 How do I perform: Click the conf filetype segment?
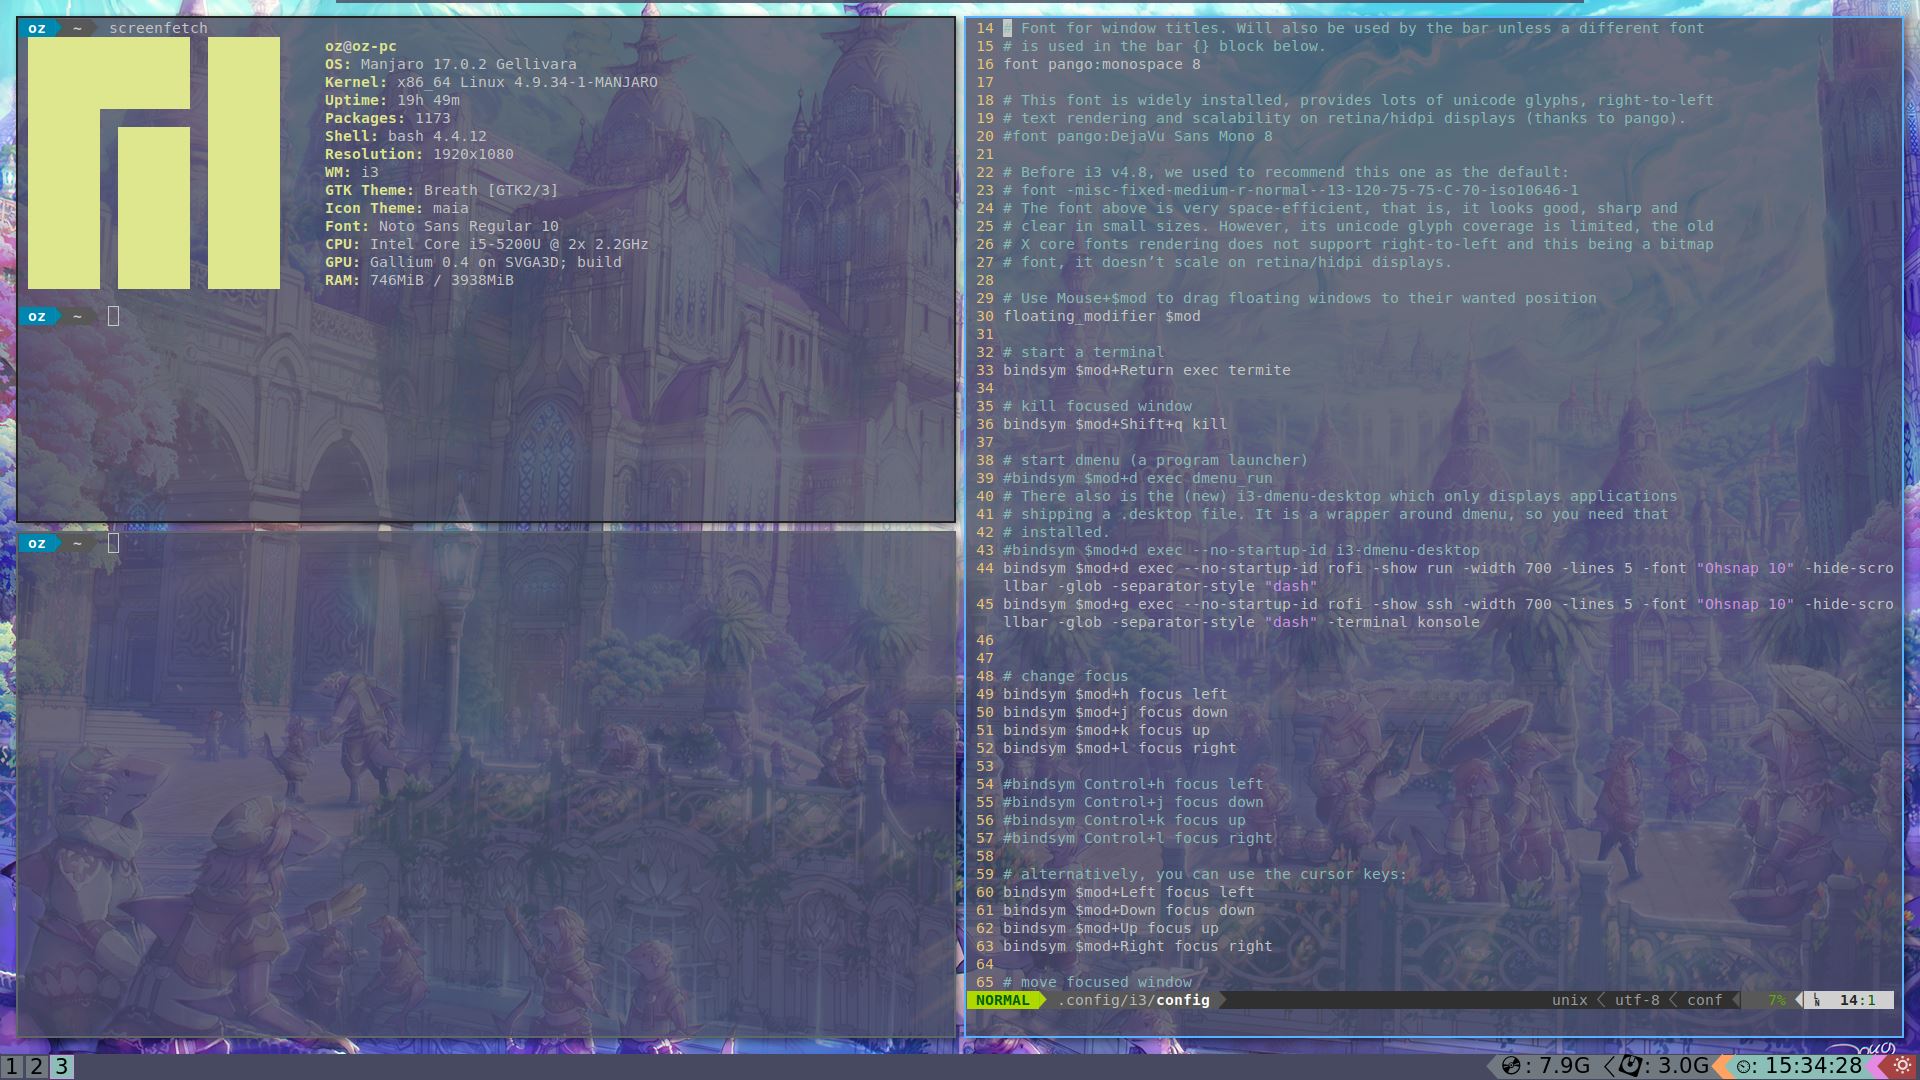click(x=1704, y=1000)
